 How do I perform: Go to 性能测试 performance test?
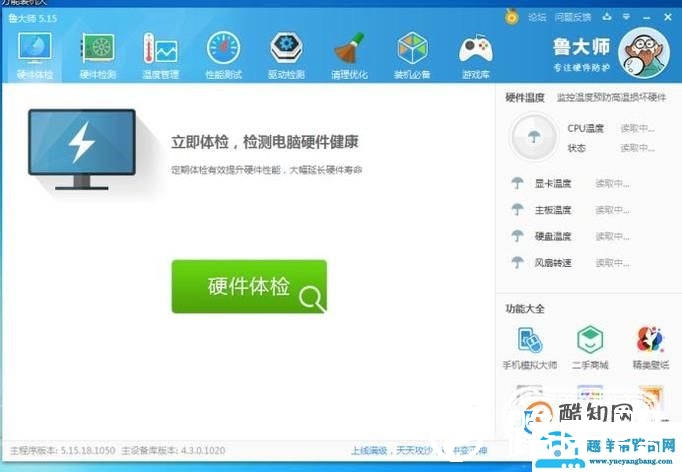(223, 56)
